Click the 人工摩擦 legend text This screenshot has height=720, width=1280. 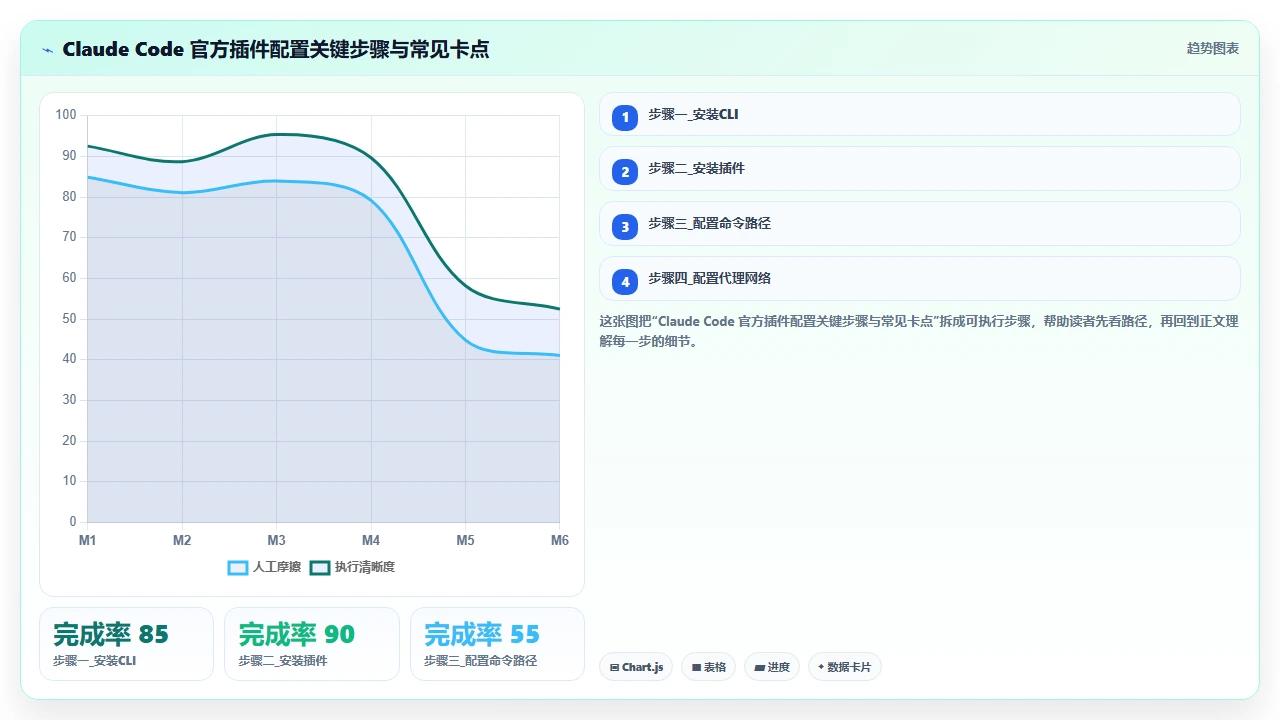pyautogui.click(x=277, y=568)
